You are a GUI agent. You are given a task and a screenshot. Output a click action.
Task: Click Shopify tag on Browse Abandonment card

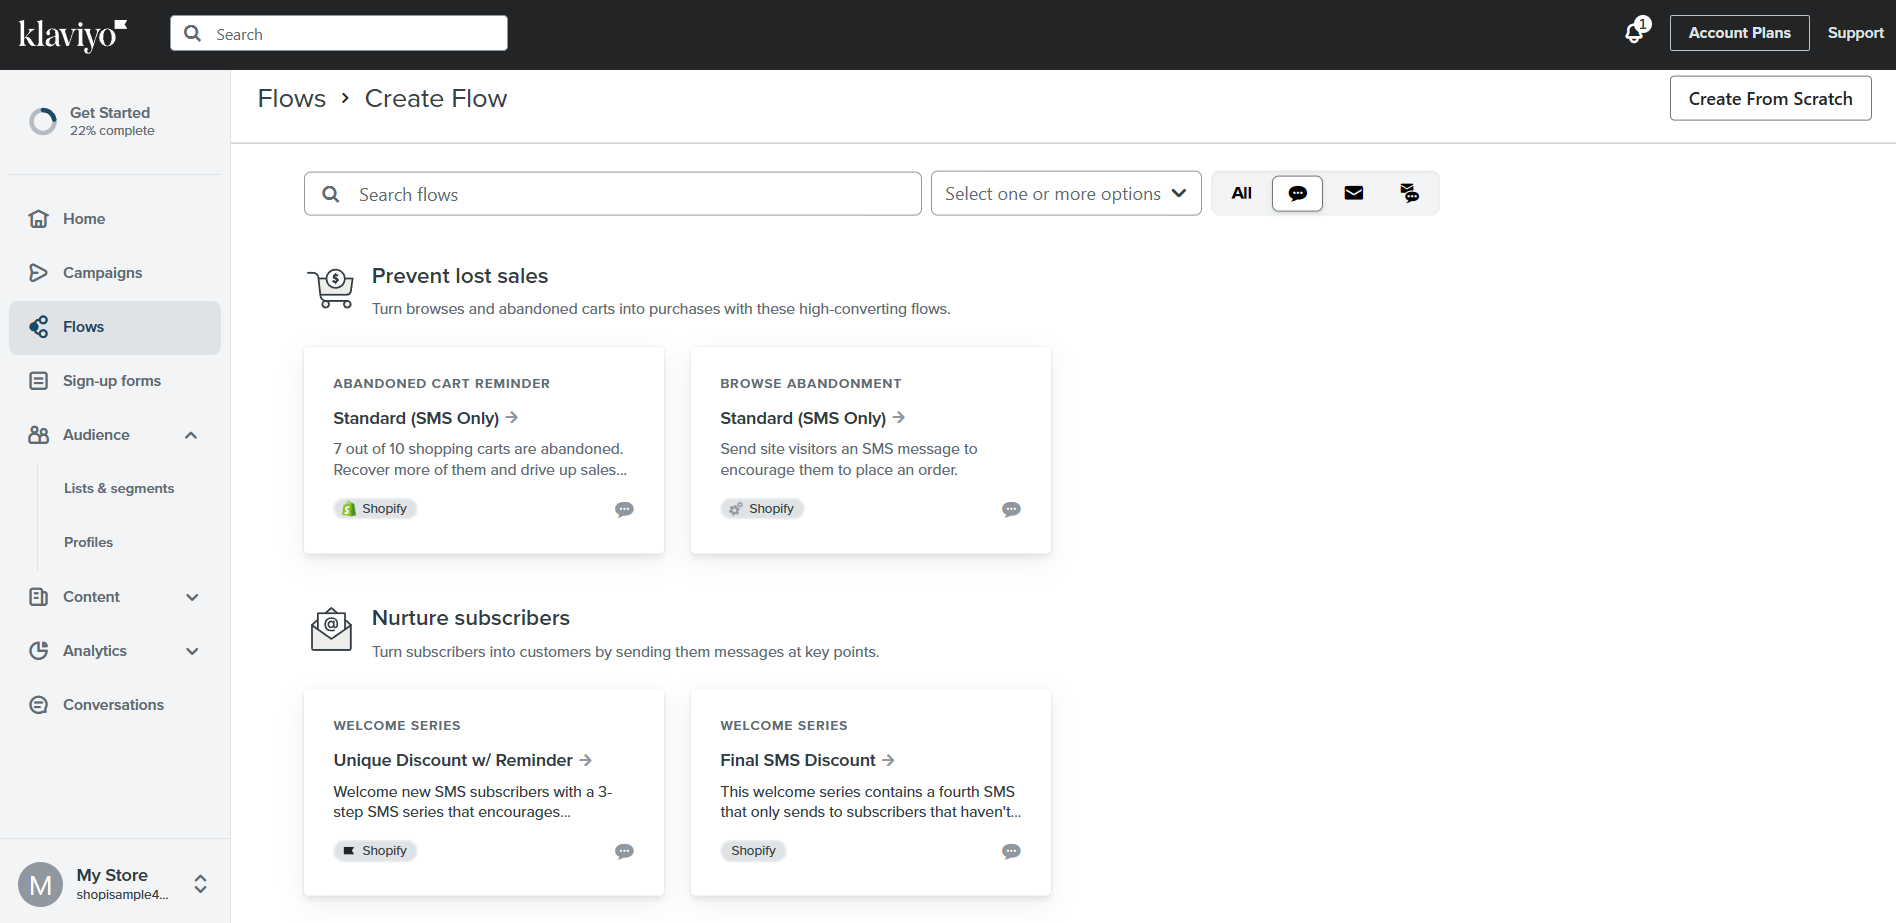[x=762, y=509]
